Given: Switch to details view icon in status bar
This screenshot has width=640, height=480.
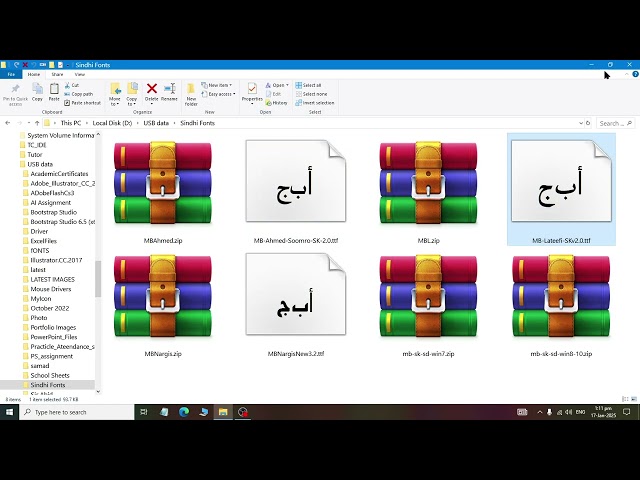Looking at the screenshot, I should pos(625,399).
